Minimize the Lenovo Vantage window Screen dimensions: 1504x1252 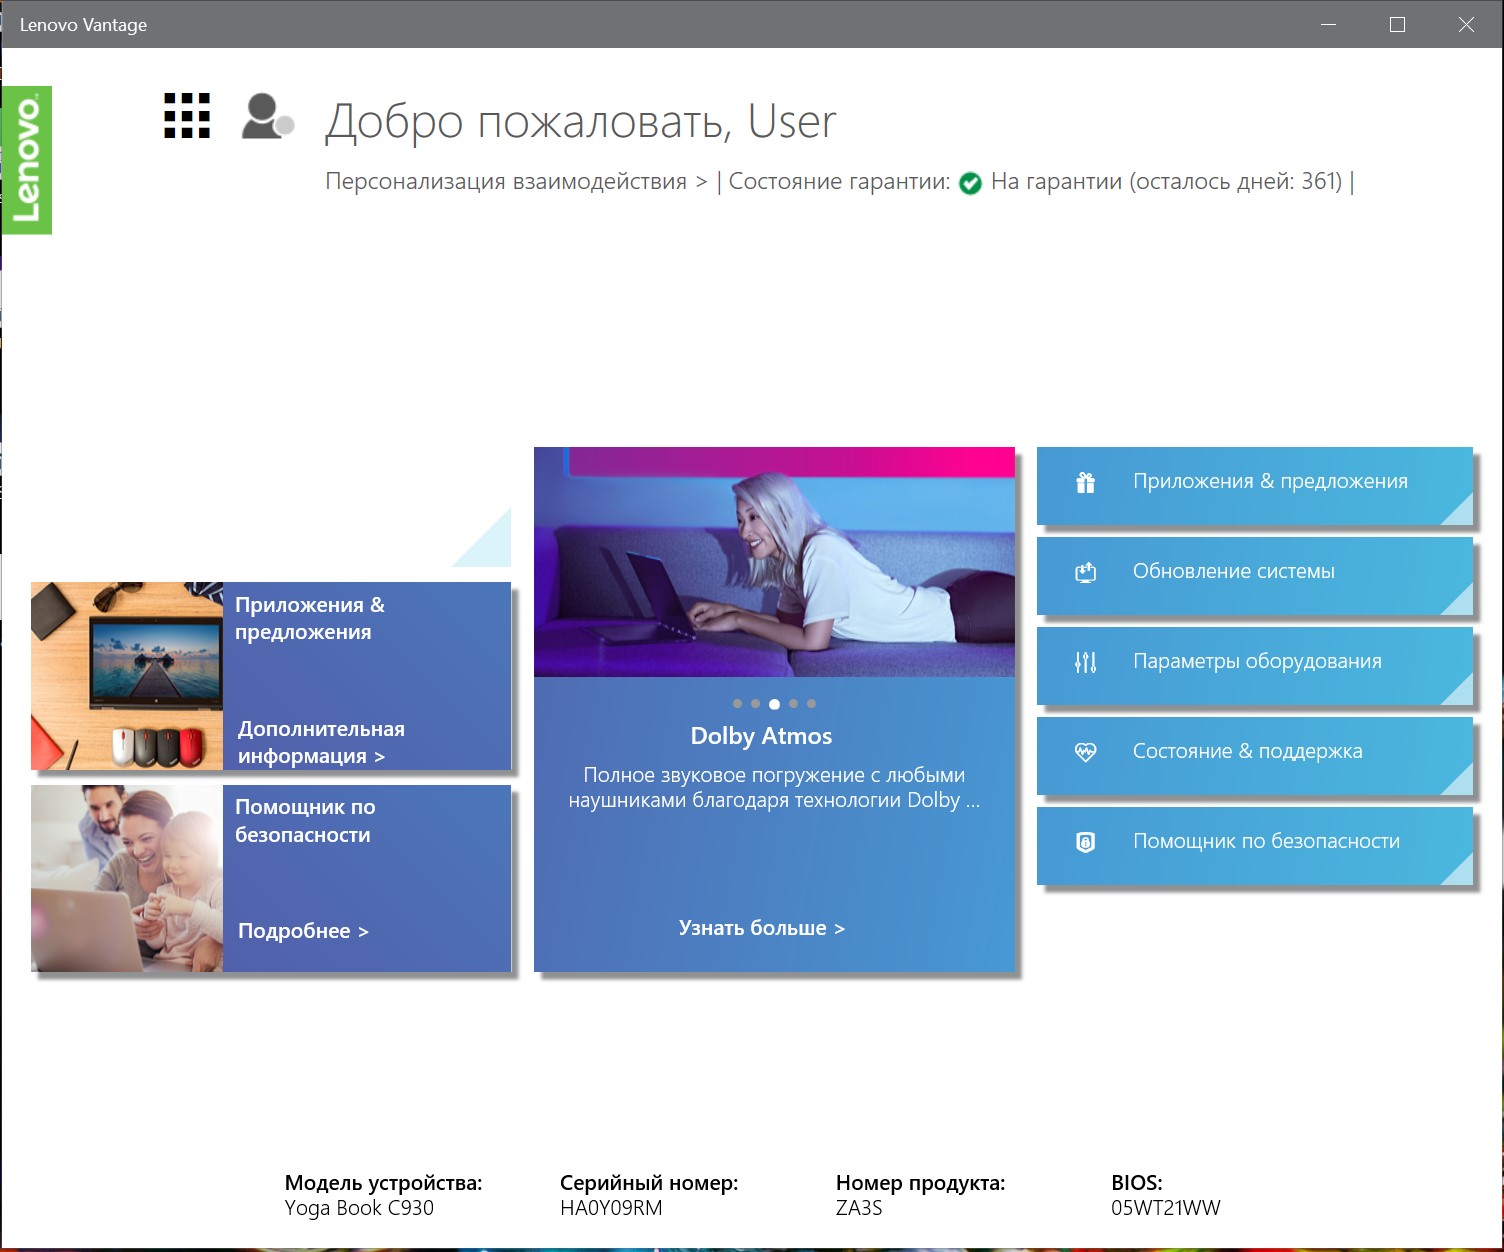tap(1329, 25)
